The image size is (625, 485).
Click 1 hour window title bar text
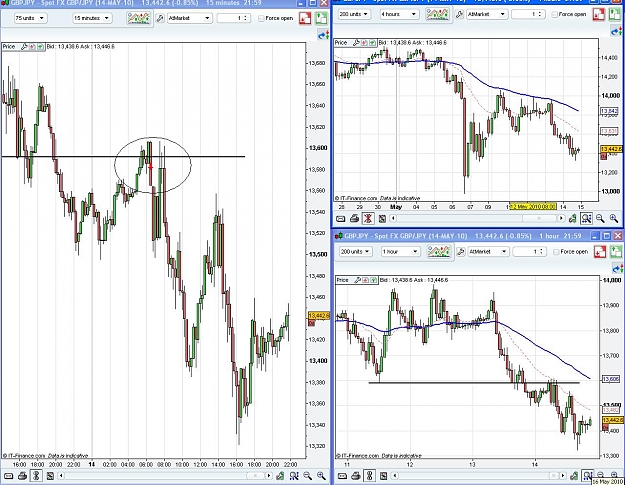tap(462, 236)
